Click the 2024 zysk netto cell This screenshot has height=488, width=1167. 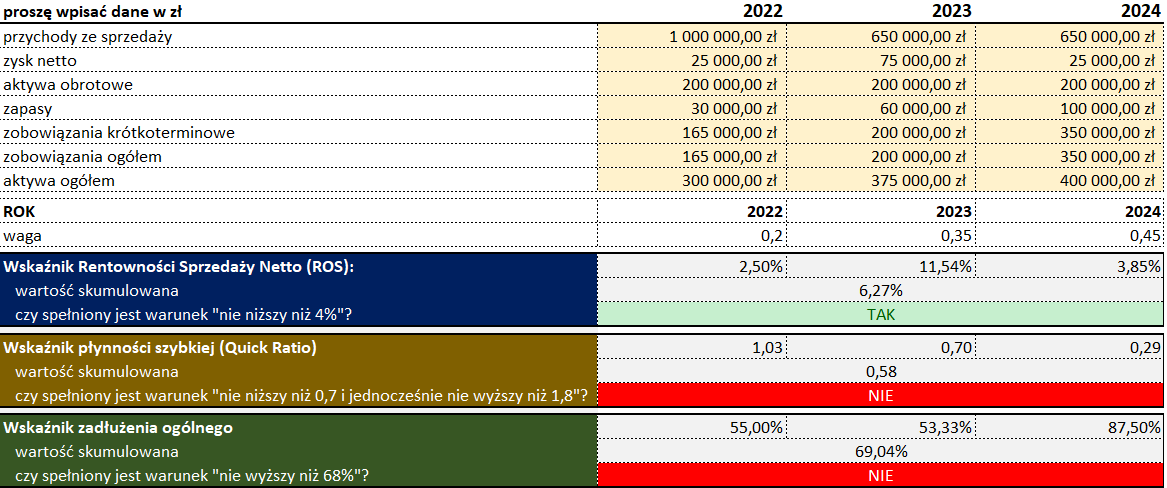[x=1069, y=60]
